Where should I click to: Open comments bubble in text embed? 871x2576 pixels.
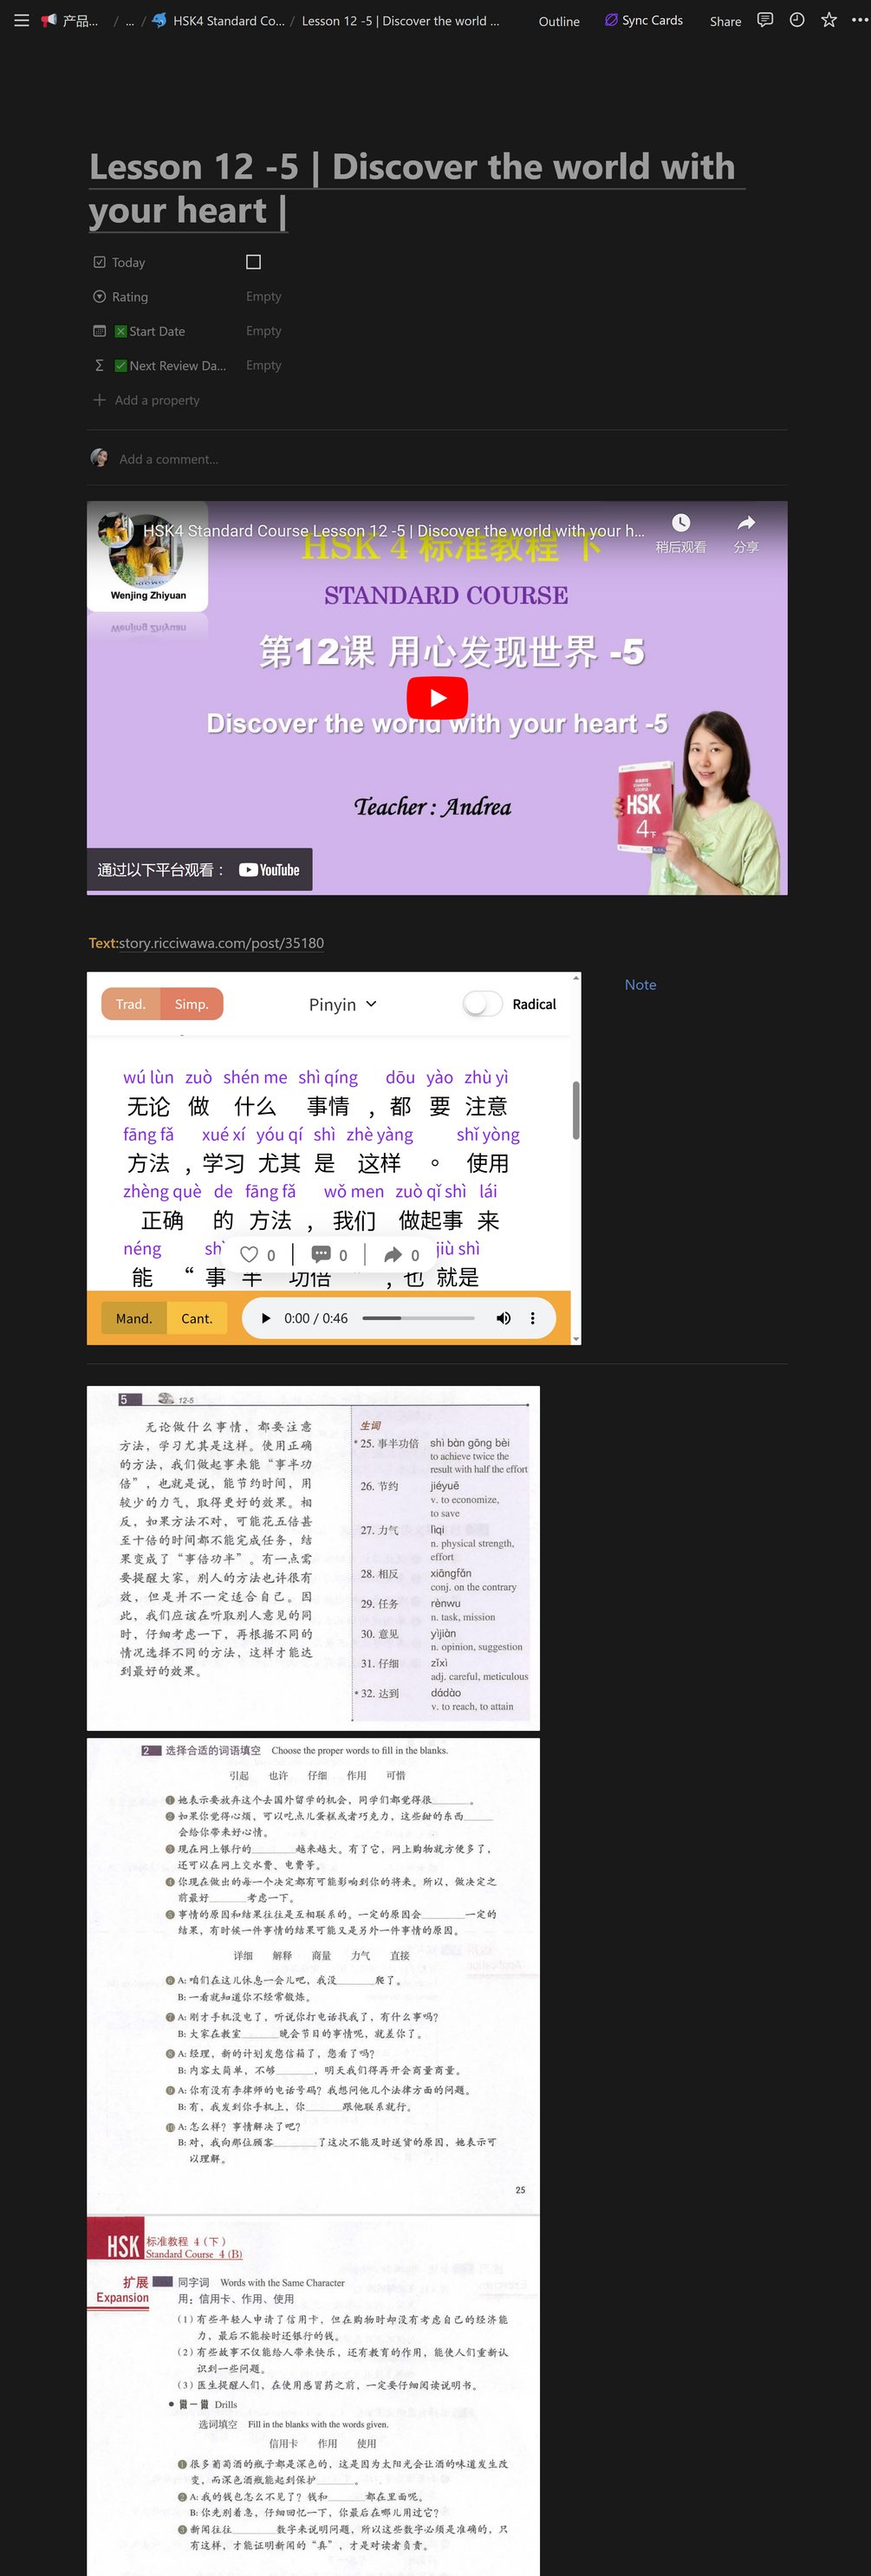tap(321, 1254)
